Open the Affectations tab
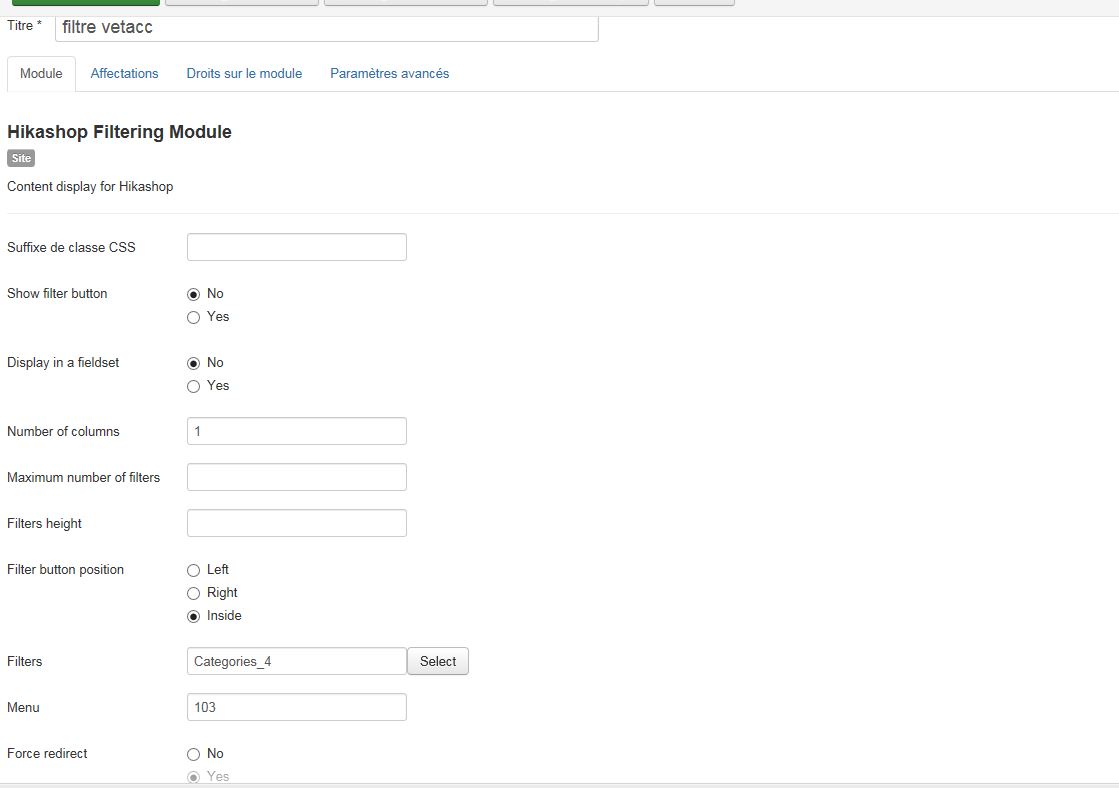1119x788 pixels. pyautogui.click(x=124, y=74)
